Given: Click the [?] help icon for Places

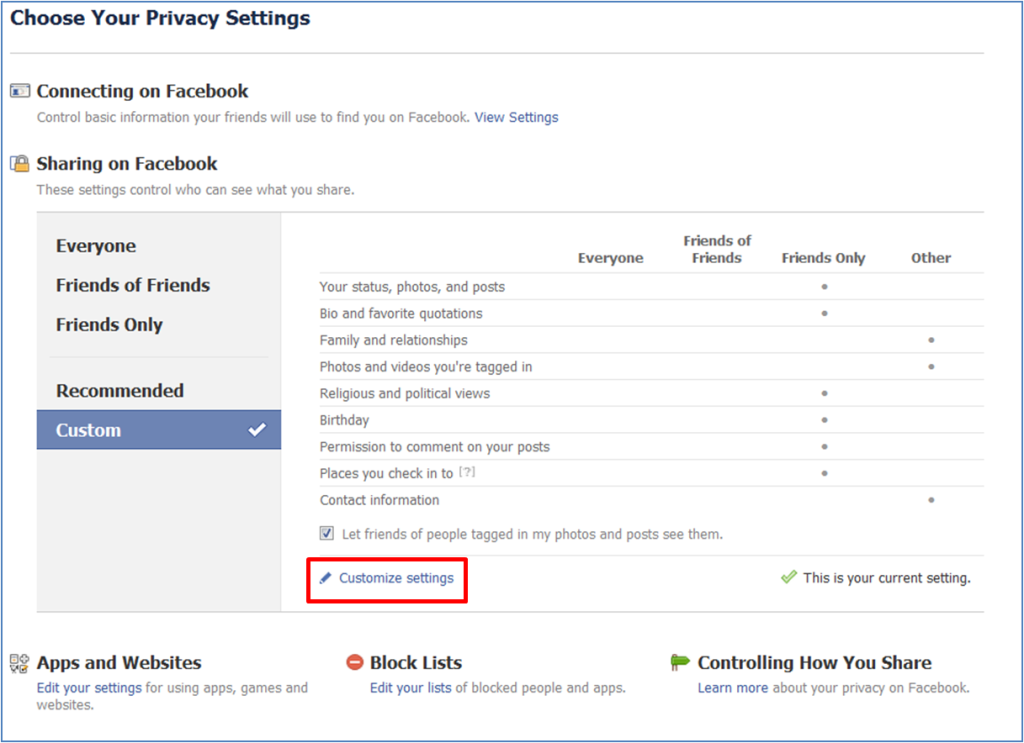Looking at the screenshot, I should pyautogui.click(x=467, y=471).
